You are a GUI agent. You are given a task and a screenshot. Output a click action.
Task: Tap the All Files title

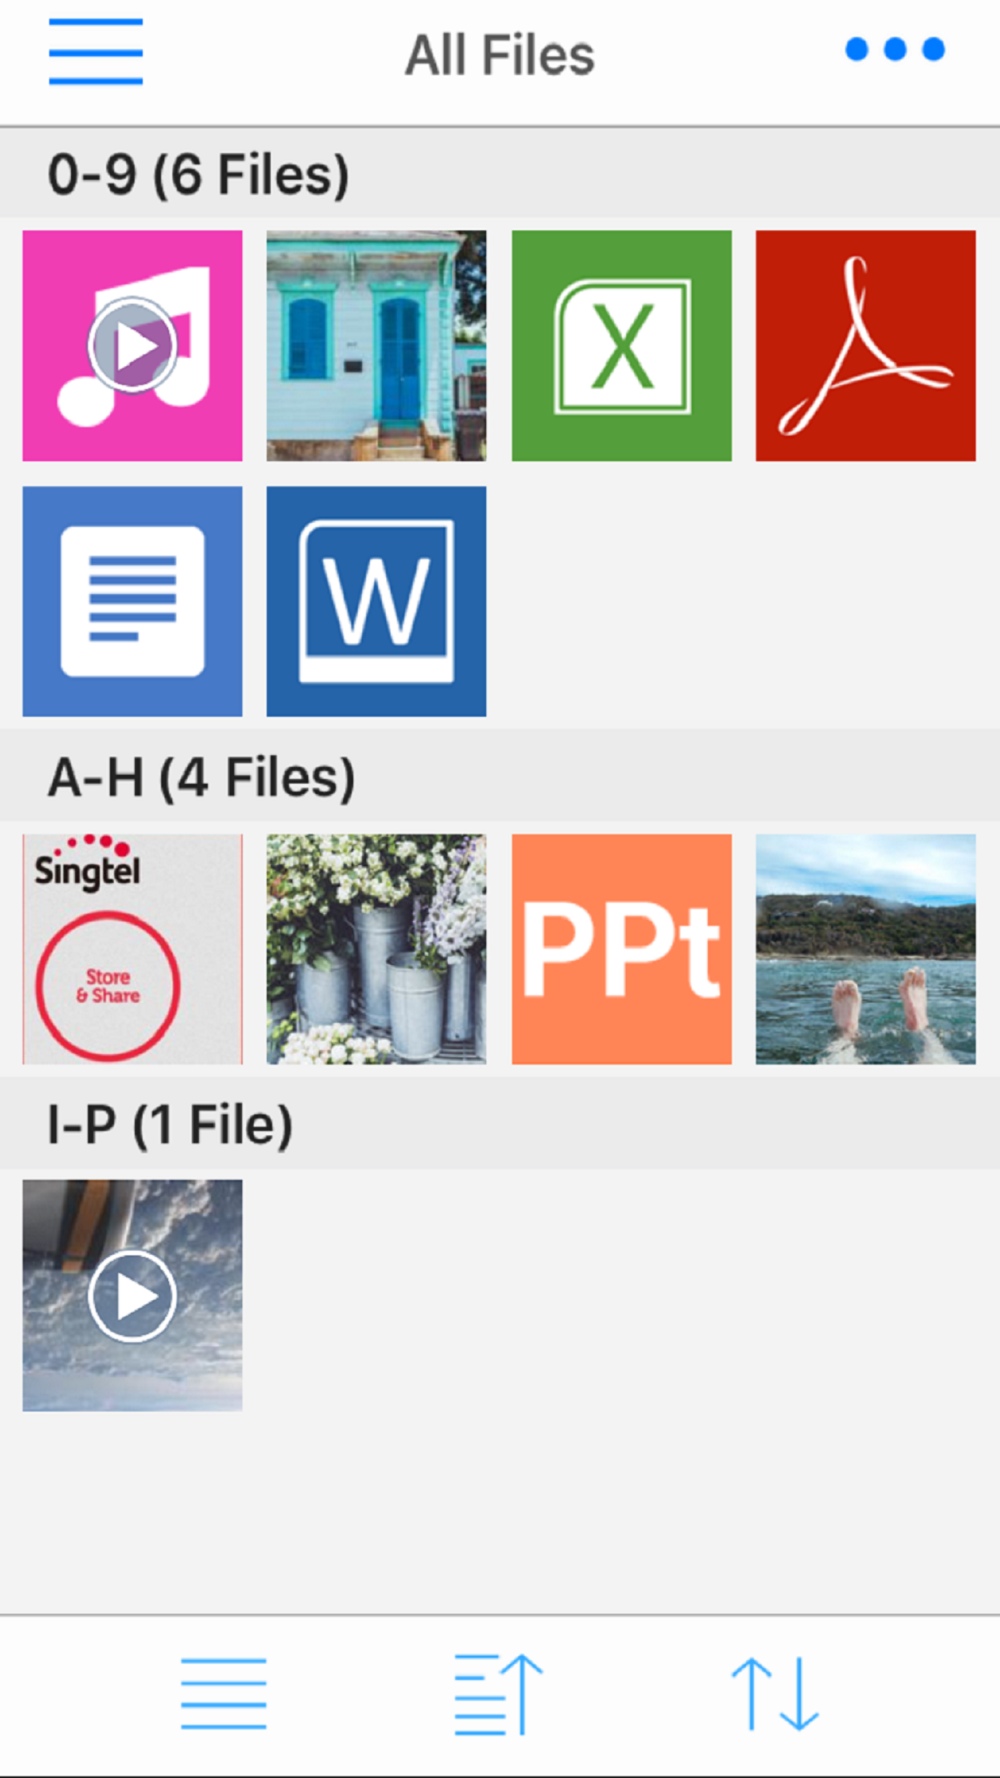(x=499, y=55)
